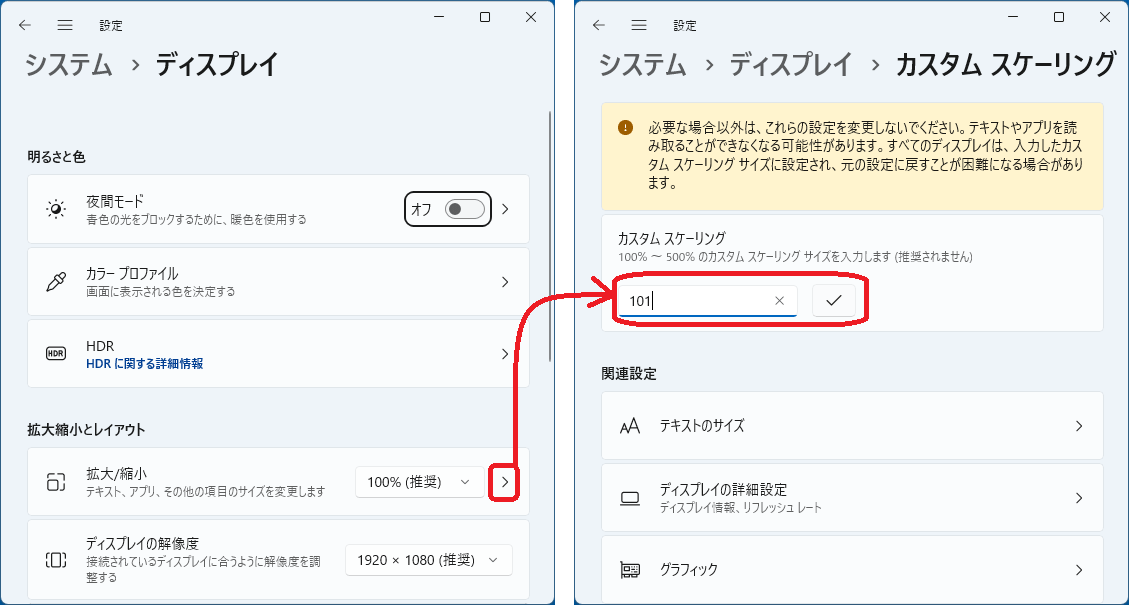1129x605 pixels.
Task: Click the clear (X) icon in the scaling input
Action: [x=779, y=300]
